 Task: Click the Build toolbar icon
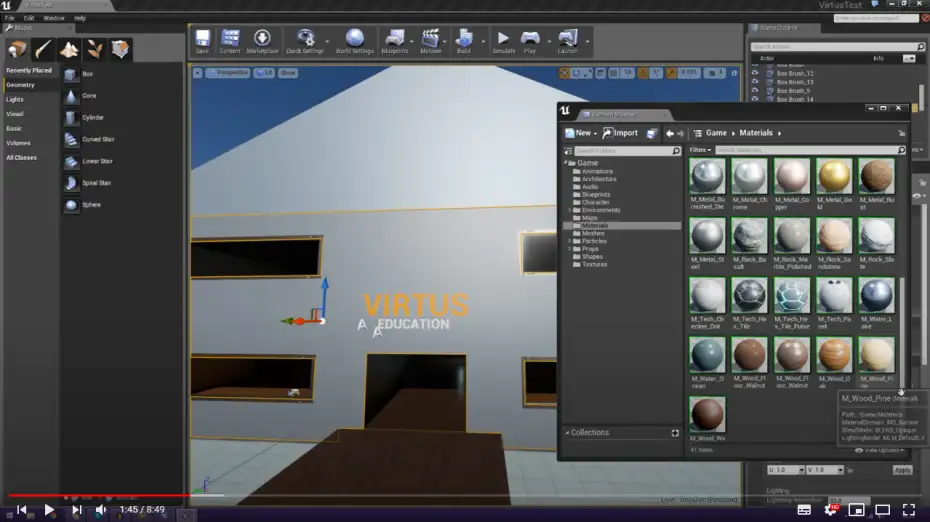pos(464,41)
